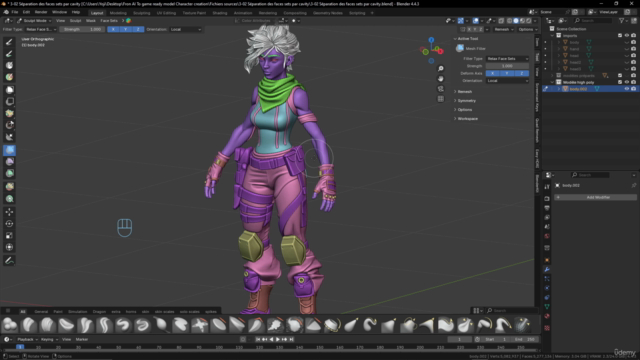
Task: Select the Mesh Filter tool in toolbar
Action: click(x=9, y=150)
